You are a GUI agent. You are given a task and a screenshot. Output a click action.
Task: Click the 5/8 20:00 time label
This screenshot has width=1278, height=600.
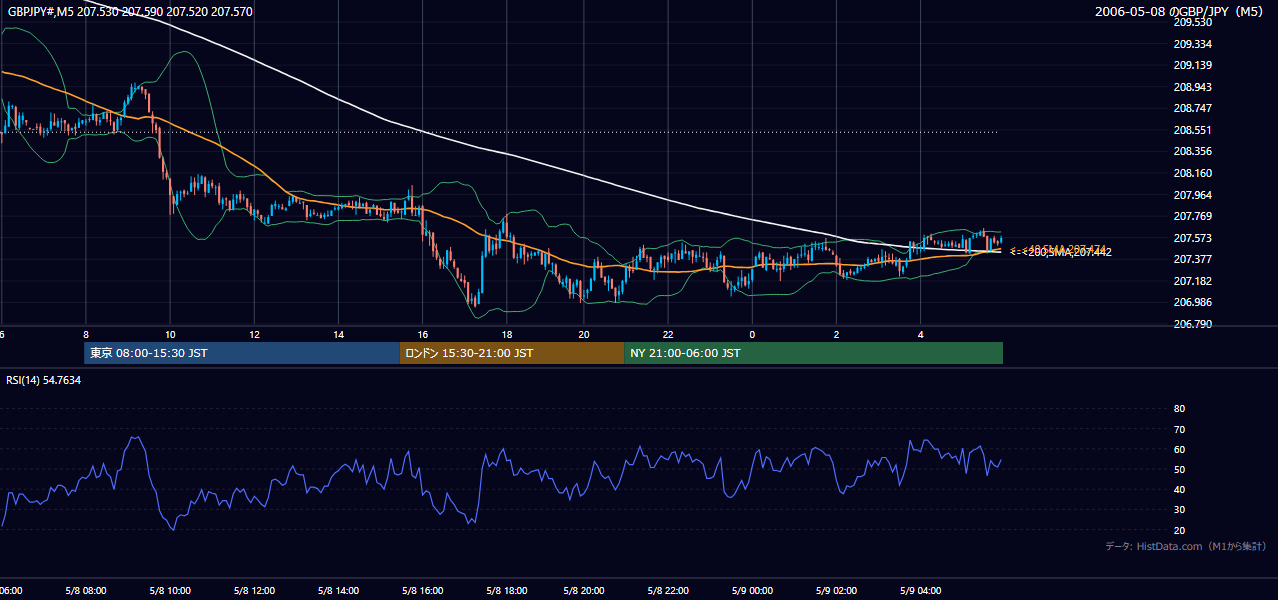pos(584,591)
